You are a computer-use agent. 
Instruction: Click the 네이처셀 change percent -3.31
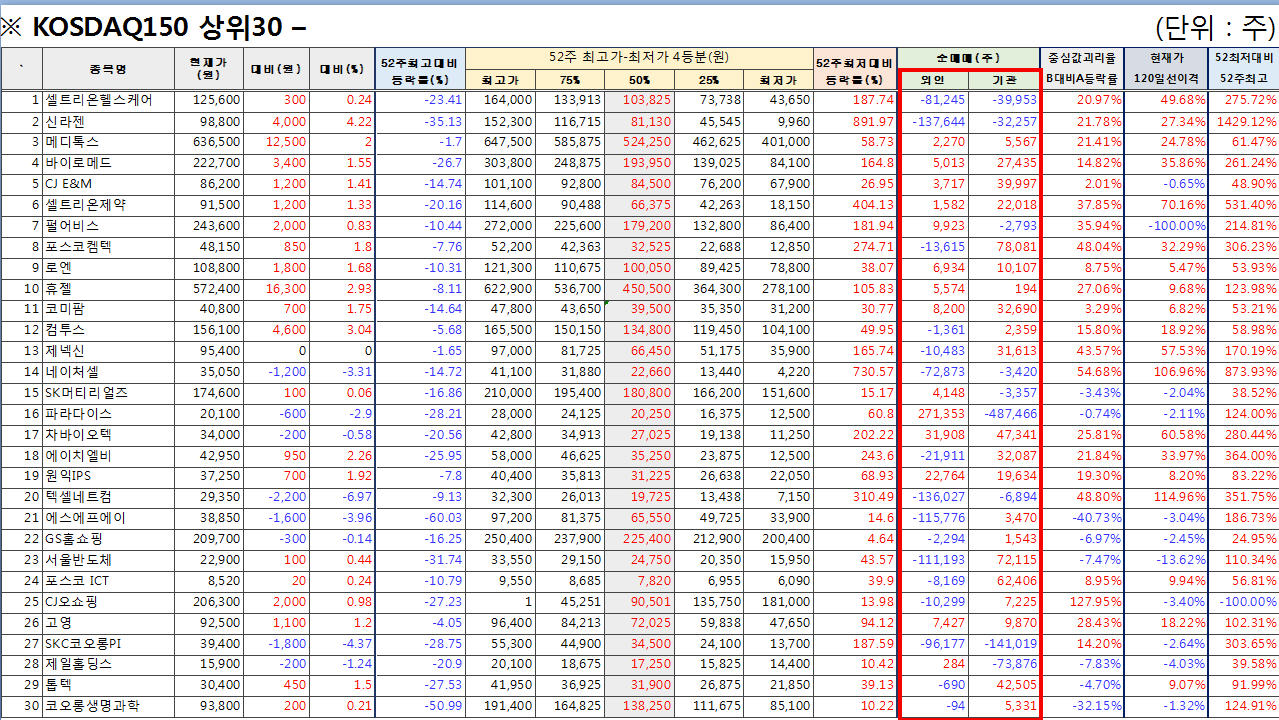point(342,372)
